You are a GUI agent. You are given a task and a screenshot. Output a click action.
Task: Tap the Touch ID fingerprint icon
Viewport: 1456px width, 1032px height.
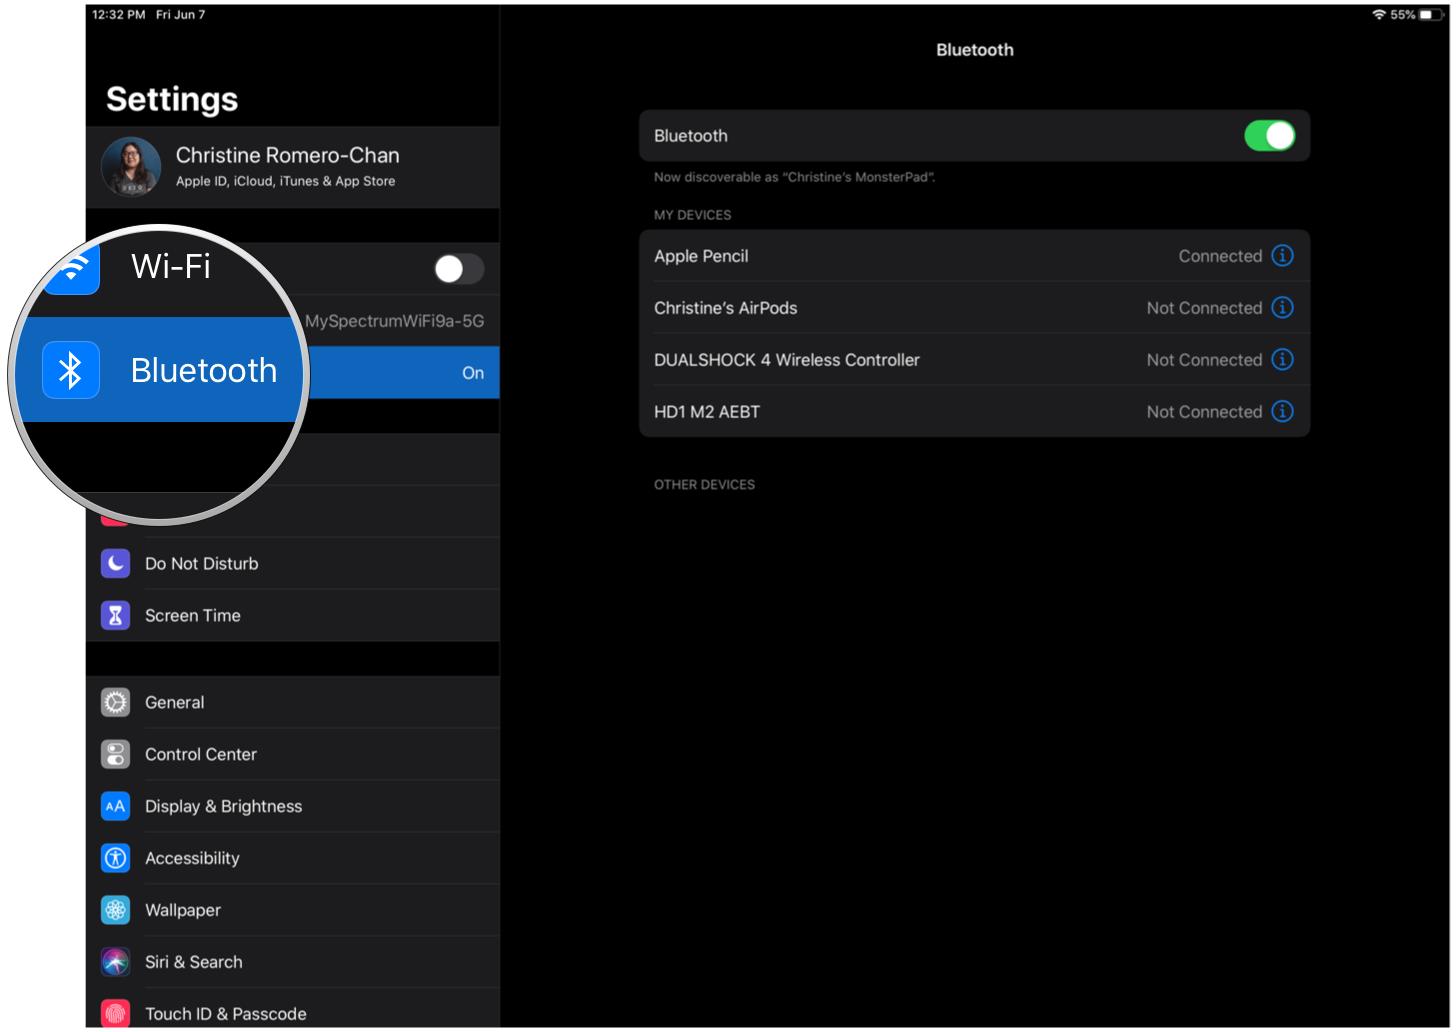click(x=116, y=1013)
